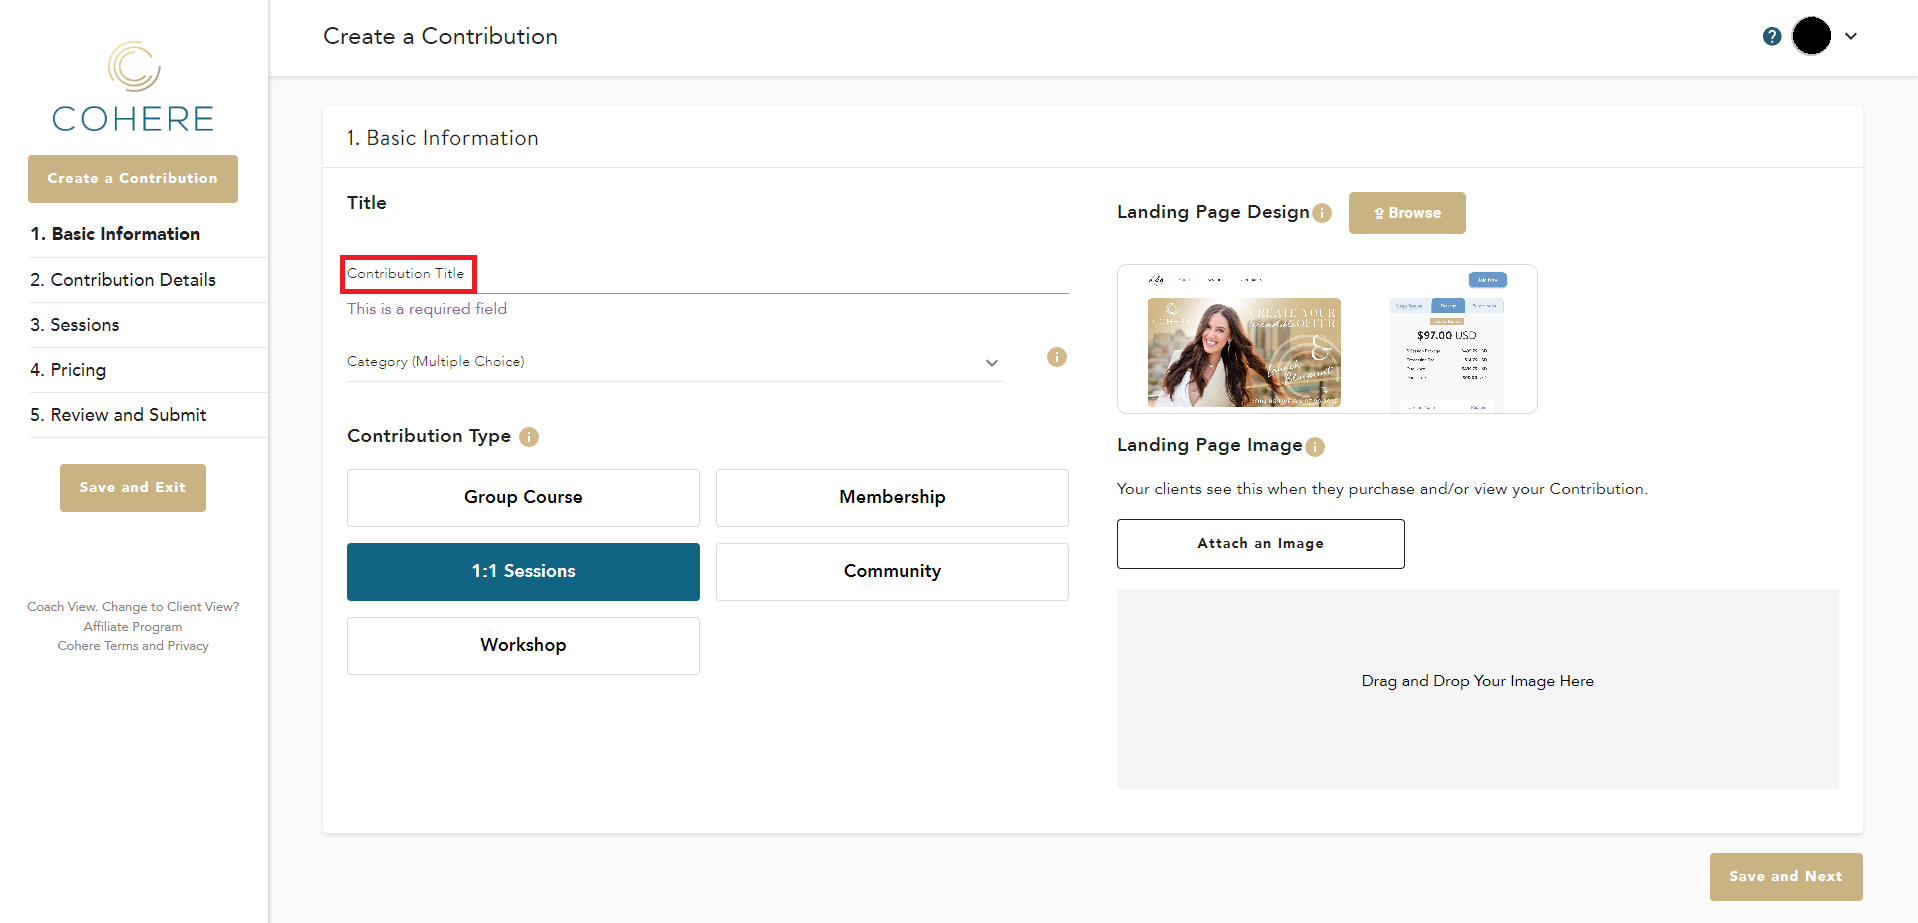Select Group Course contribution type

coord(523,497)
